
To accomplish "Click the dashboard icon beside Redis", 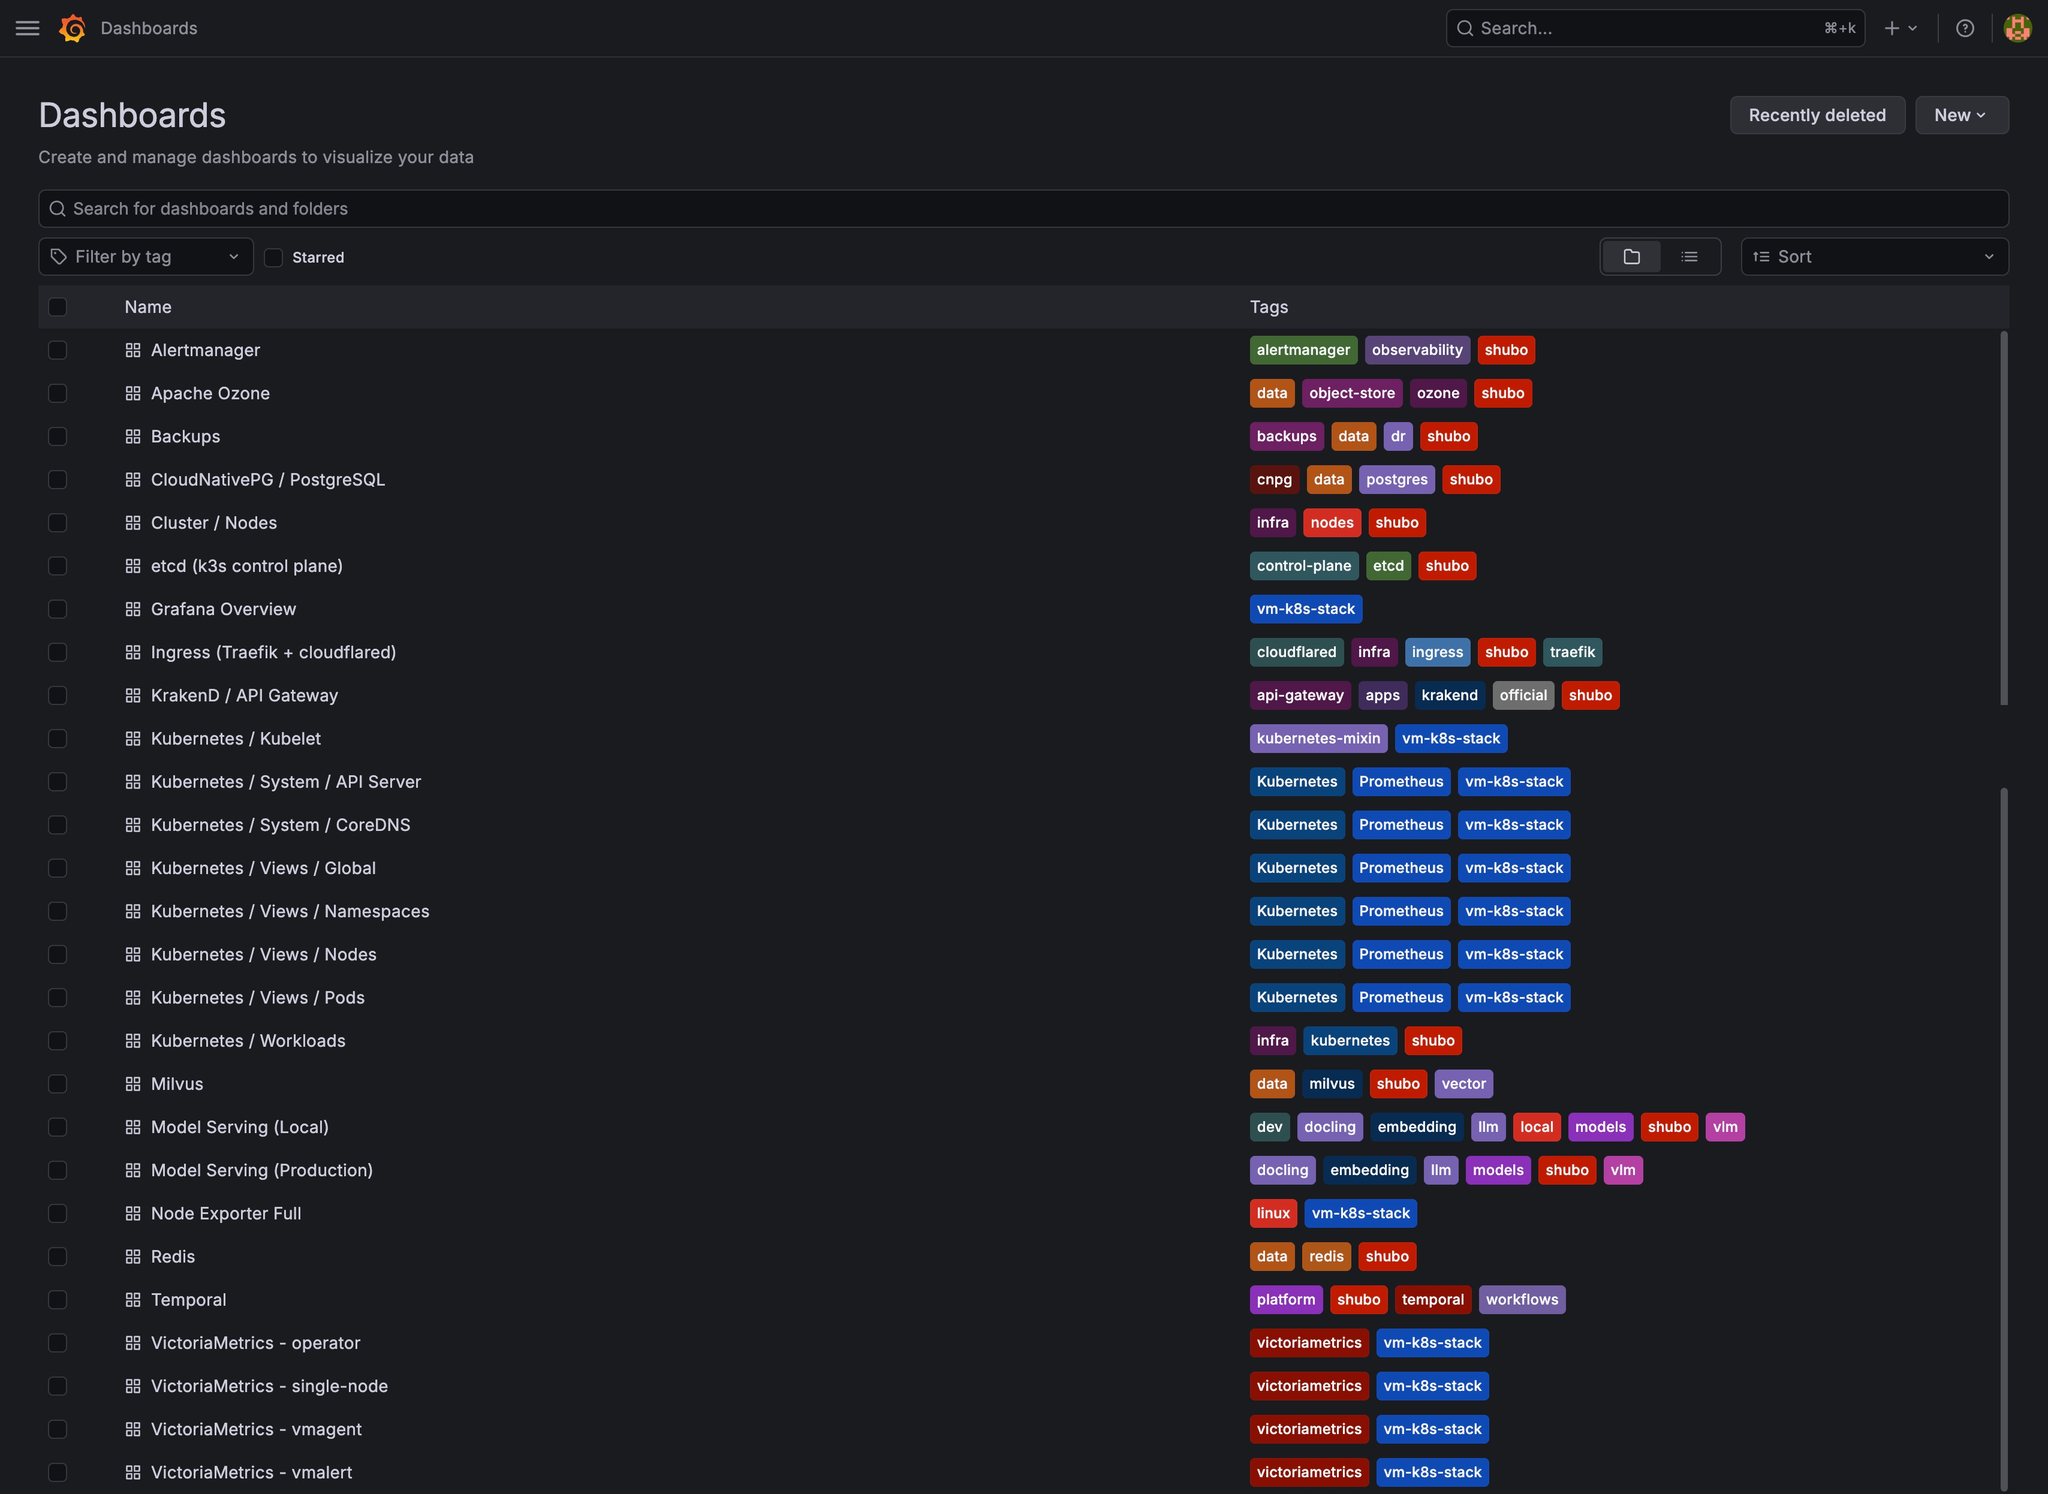I will pyautogui.click(x=133, y=1257).
